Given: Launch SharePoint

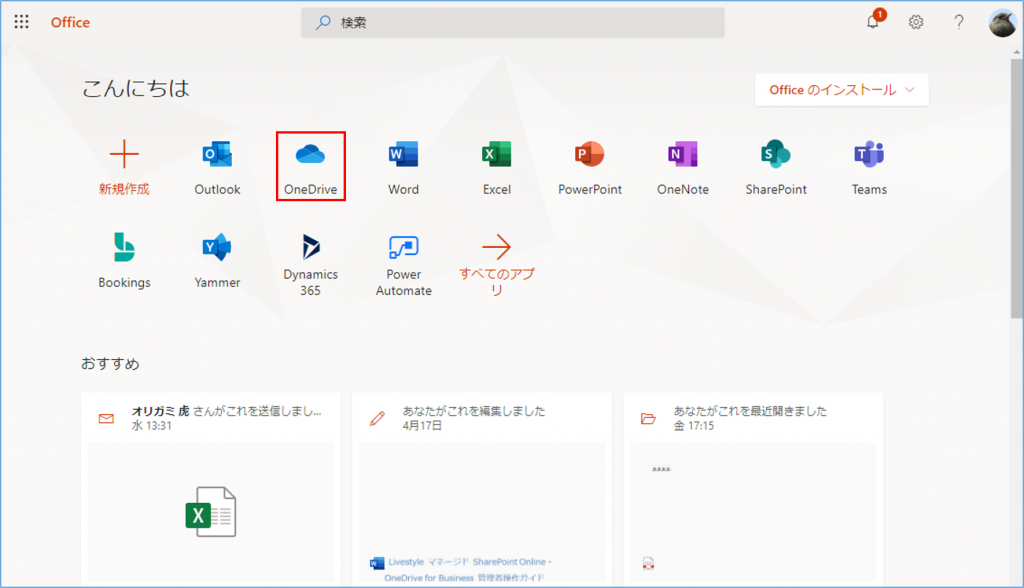Looking at the screenshot, I should (776, 168).
